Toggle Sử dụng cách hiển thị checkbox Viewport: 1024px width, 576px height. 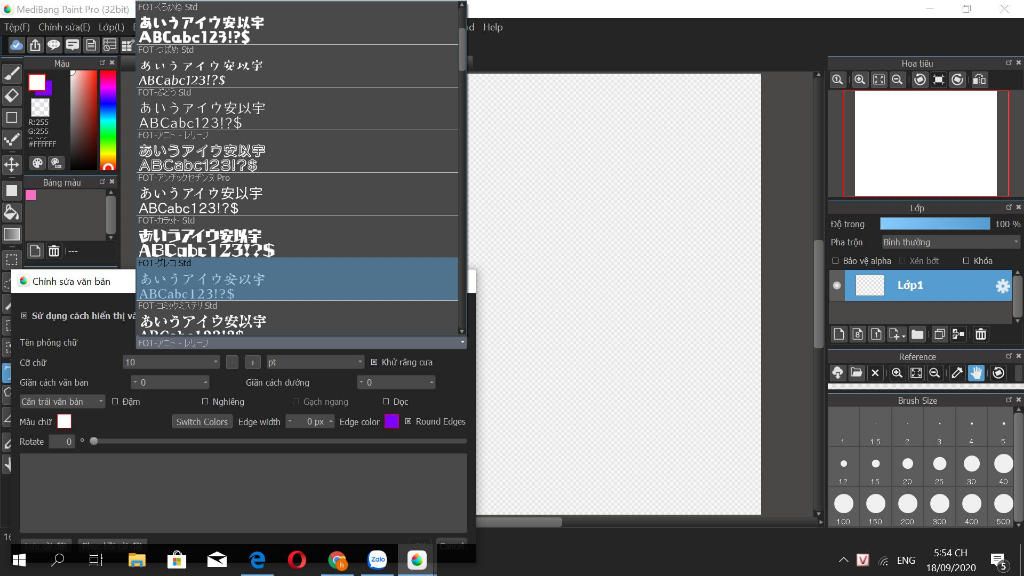click(24, 315)
